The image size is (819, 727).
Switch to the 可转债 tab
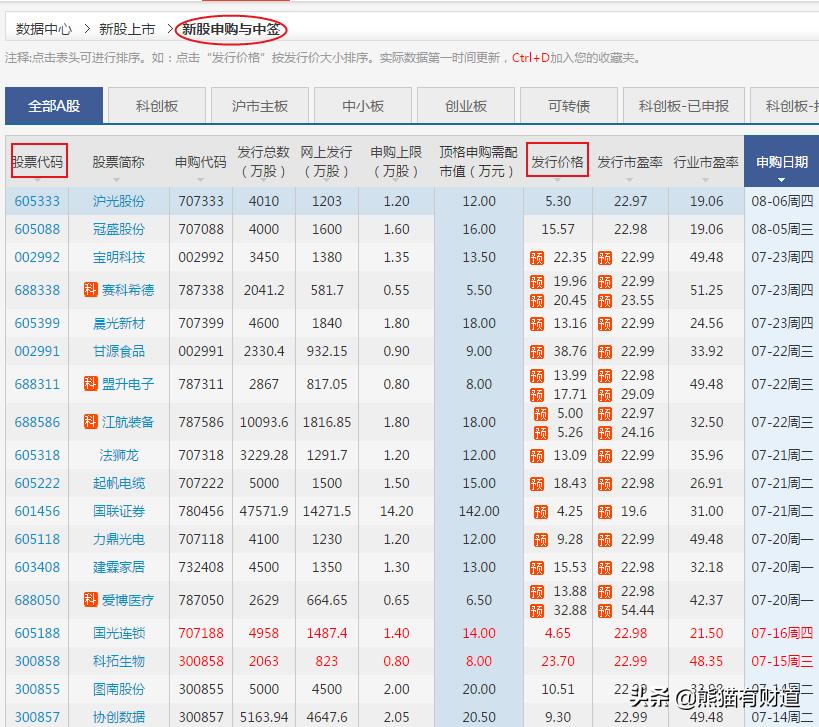tap(568, 105)
